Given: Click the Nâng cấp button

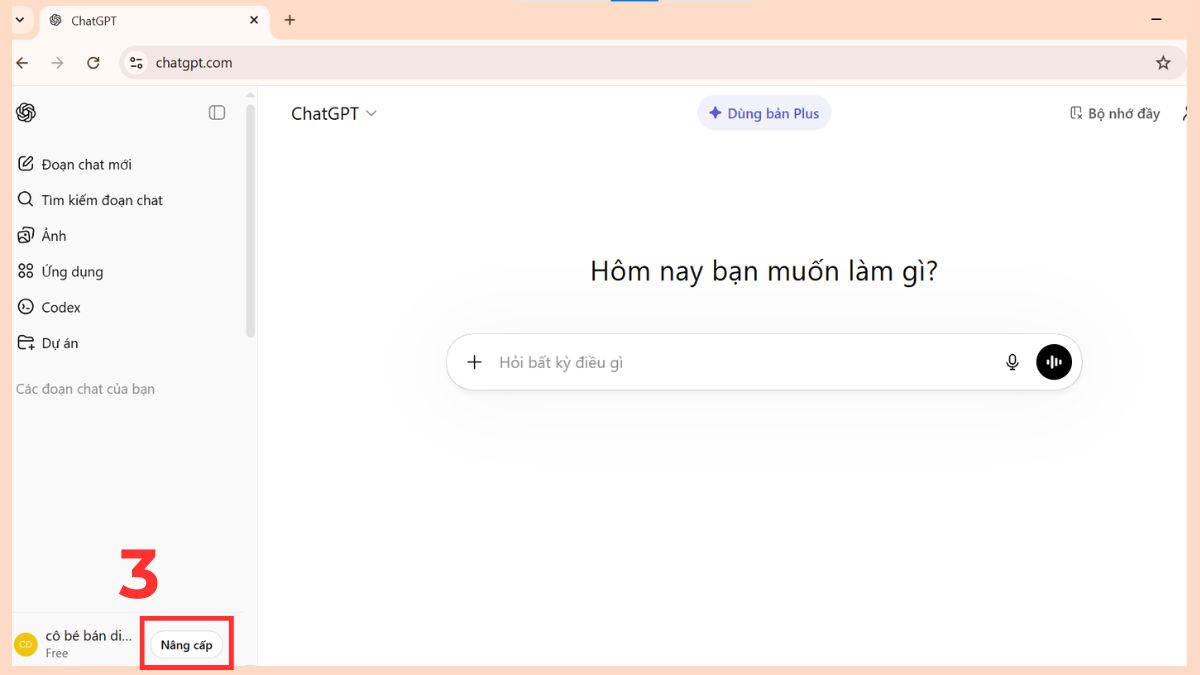Looking at the screenshot, I should click(186, 644).
